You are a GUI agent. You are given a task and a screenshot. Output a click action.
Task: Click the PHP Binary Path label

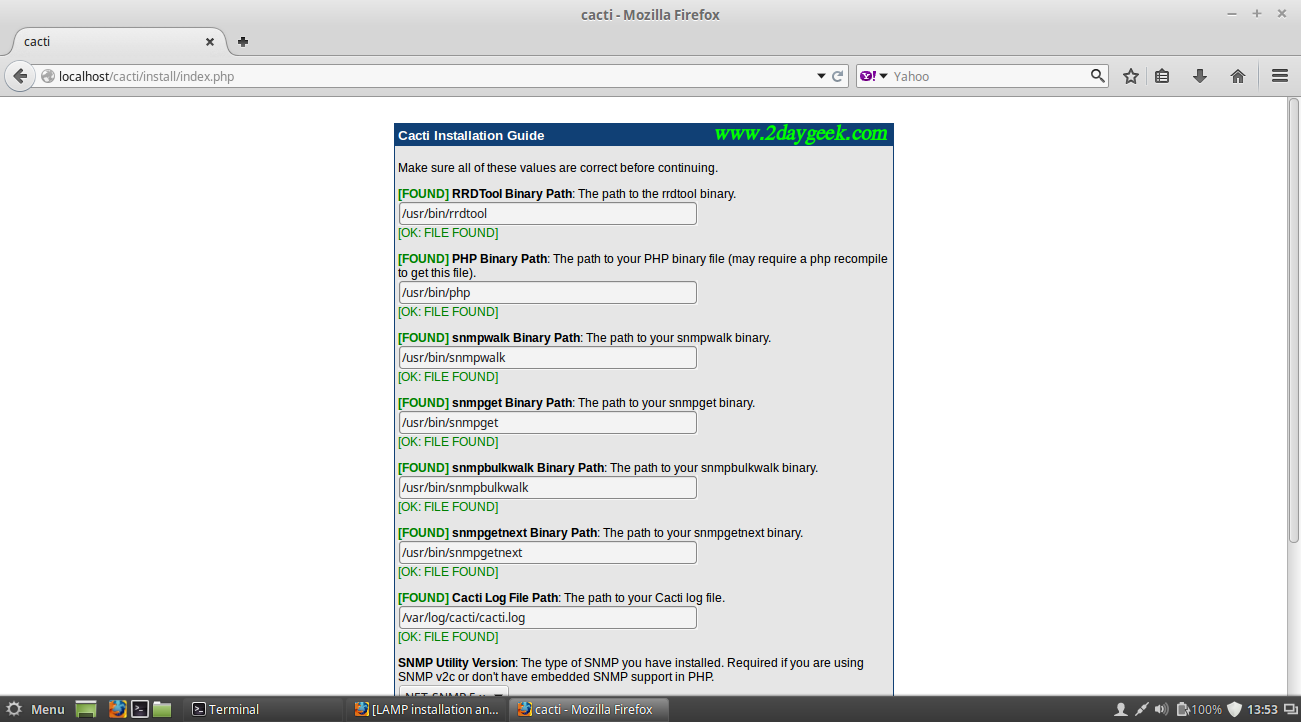(499, 259)
